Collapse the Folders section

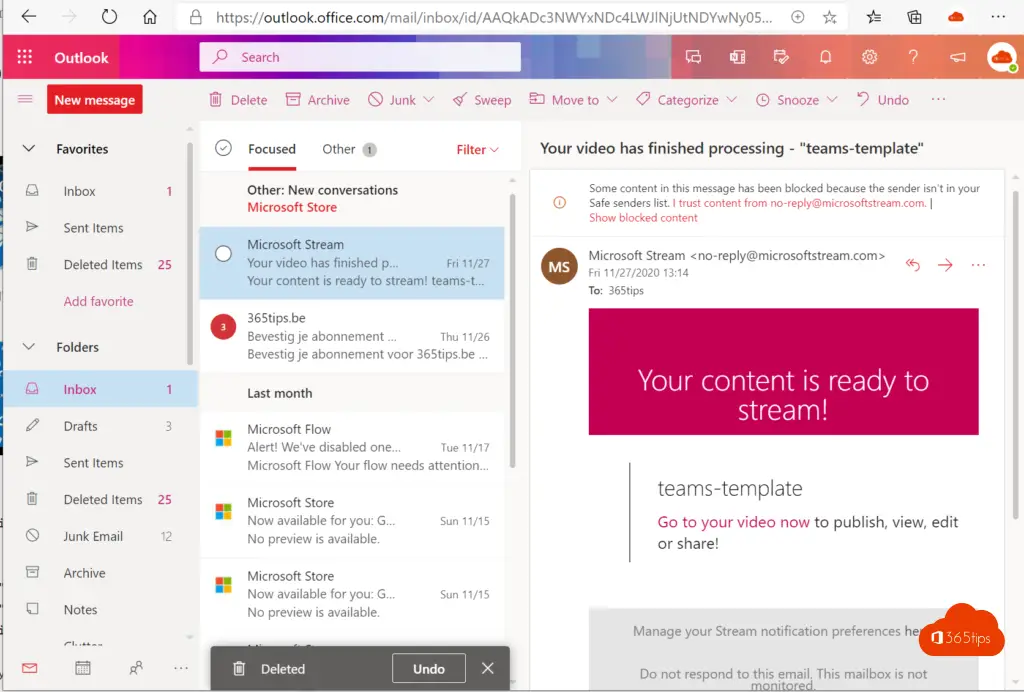(x=29, y=347)
